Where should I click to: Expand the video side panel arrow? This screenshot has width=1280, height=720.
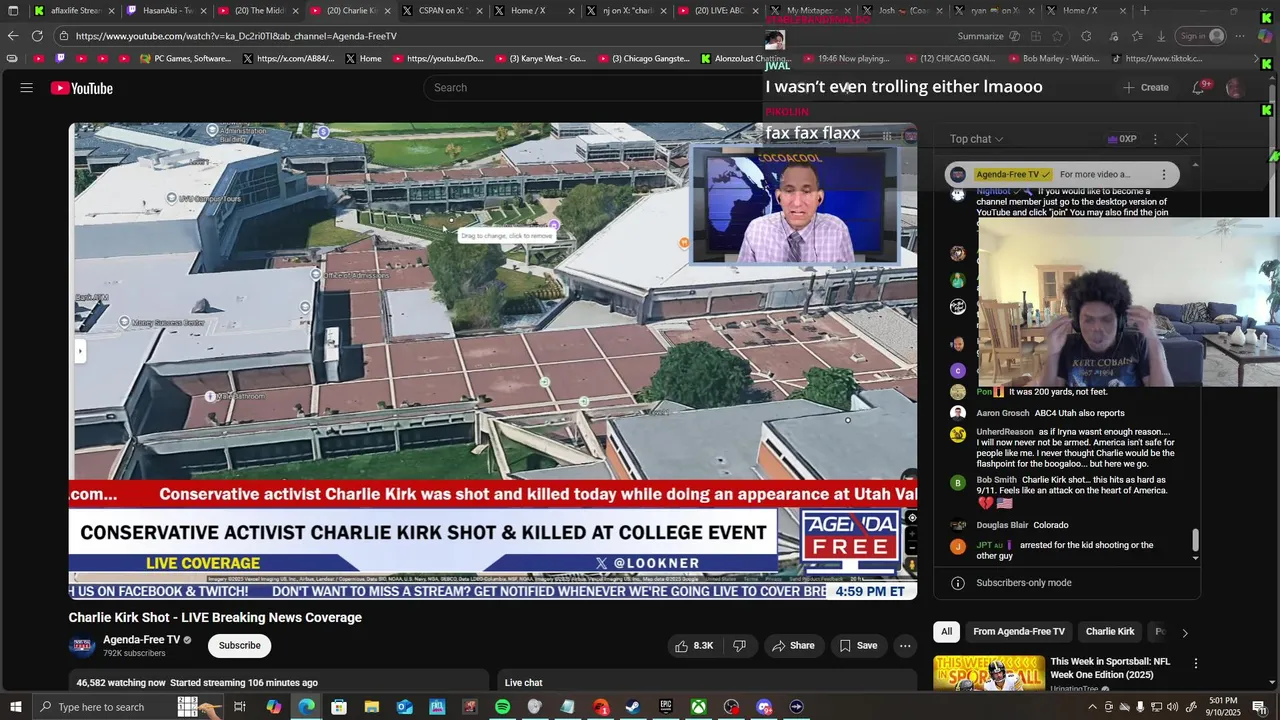point(80,351)
